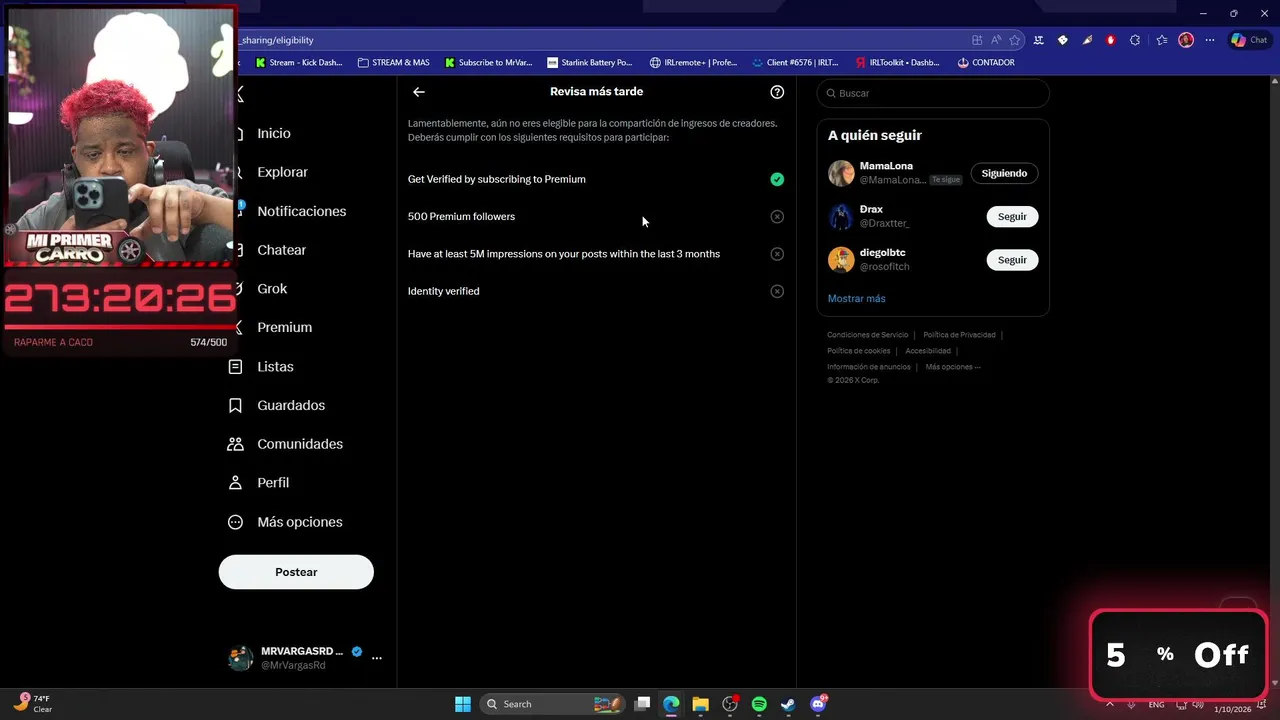Open the 'Stream - Kick Dash...' bookmark
The width and height of the screenshot is (1280, 720).
[x=298, y=62]
